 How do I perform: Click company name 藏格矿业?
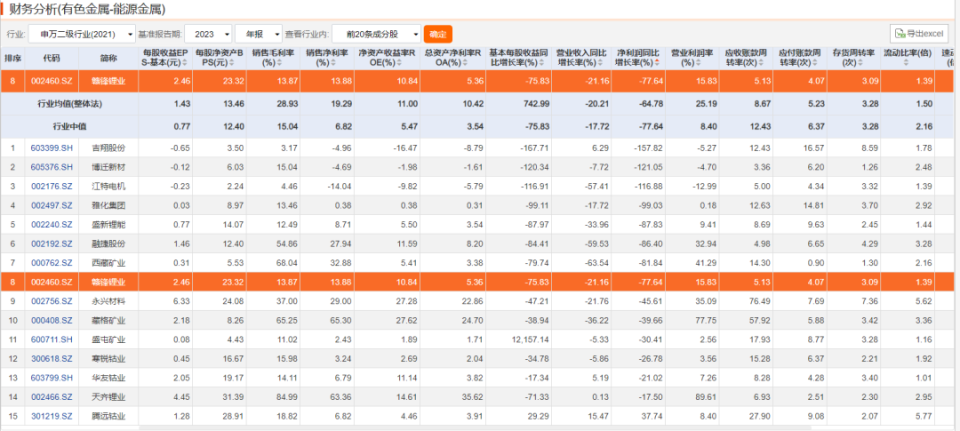pyautogui.click(x=108, y=320)
